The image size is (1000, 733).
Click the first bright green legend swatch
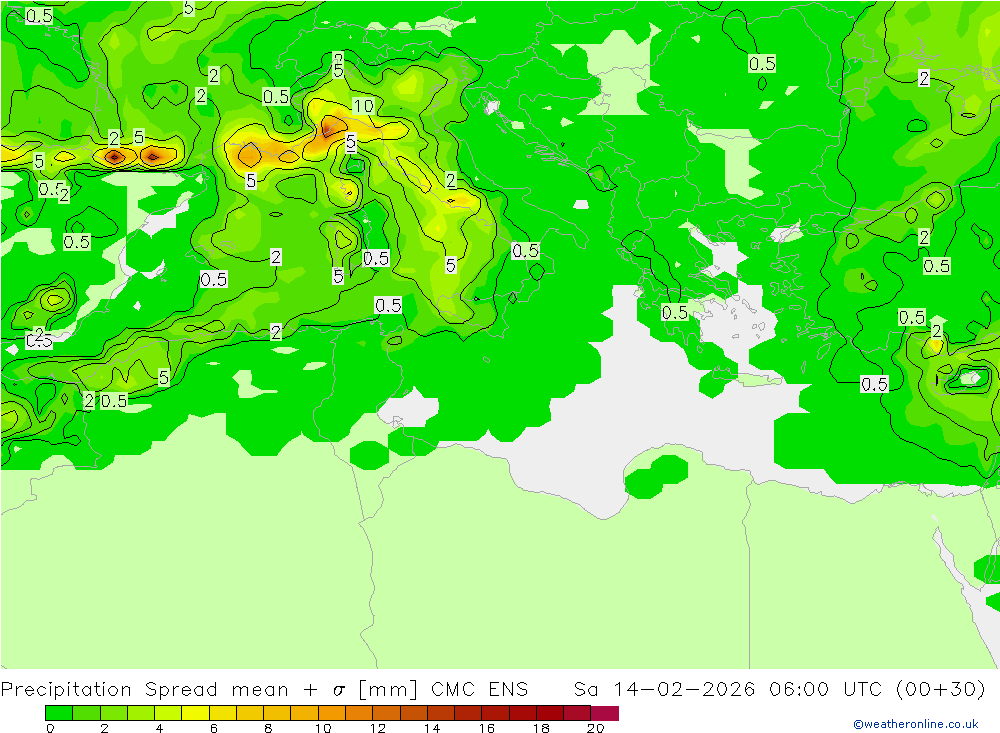click(x=59, y=713)
